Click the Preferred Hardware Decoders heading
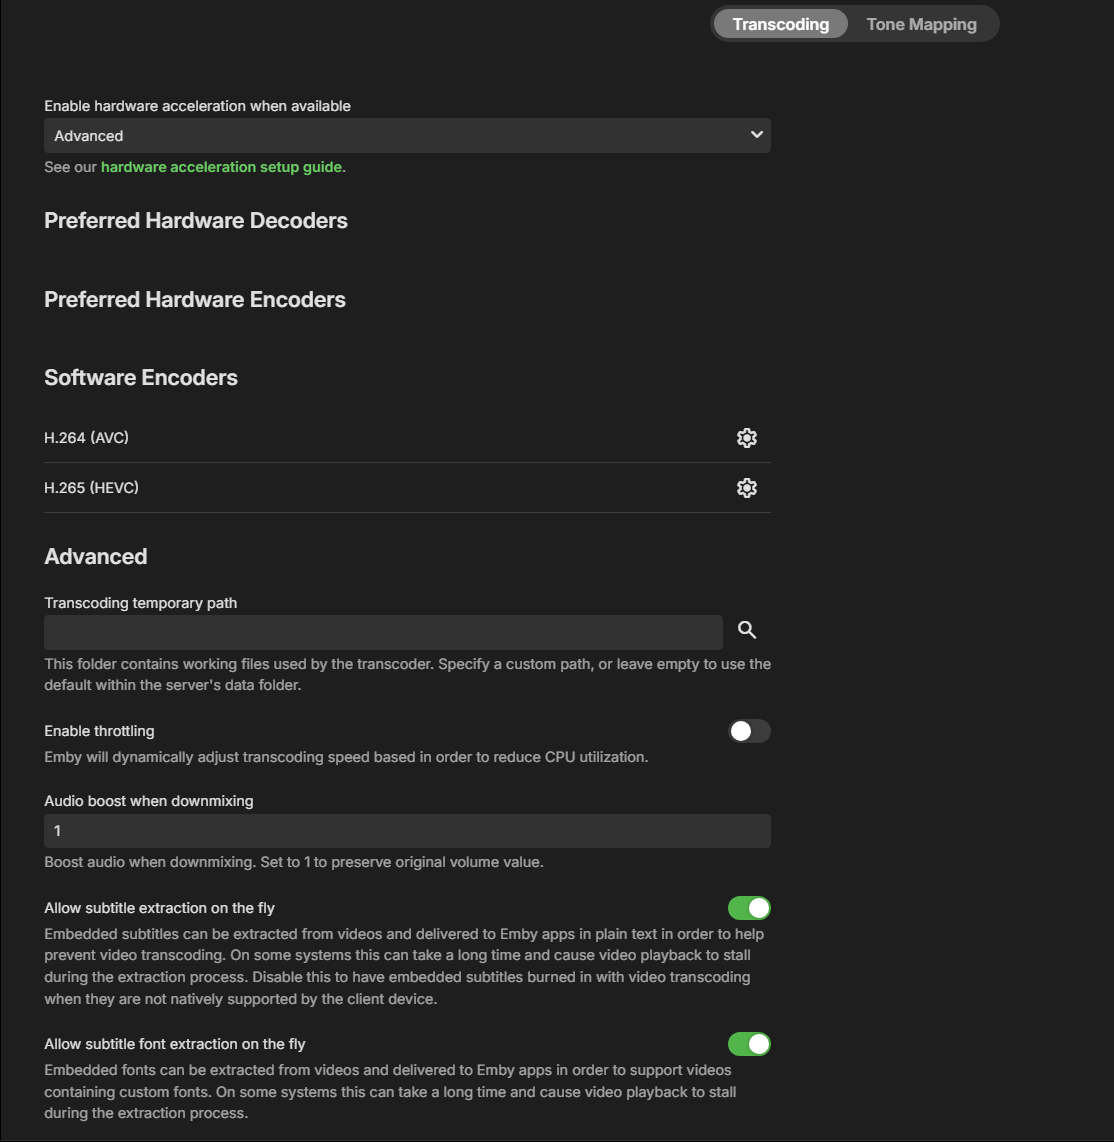The image size is (1114, 1142). 196,221
